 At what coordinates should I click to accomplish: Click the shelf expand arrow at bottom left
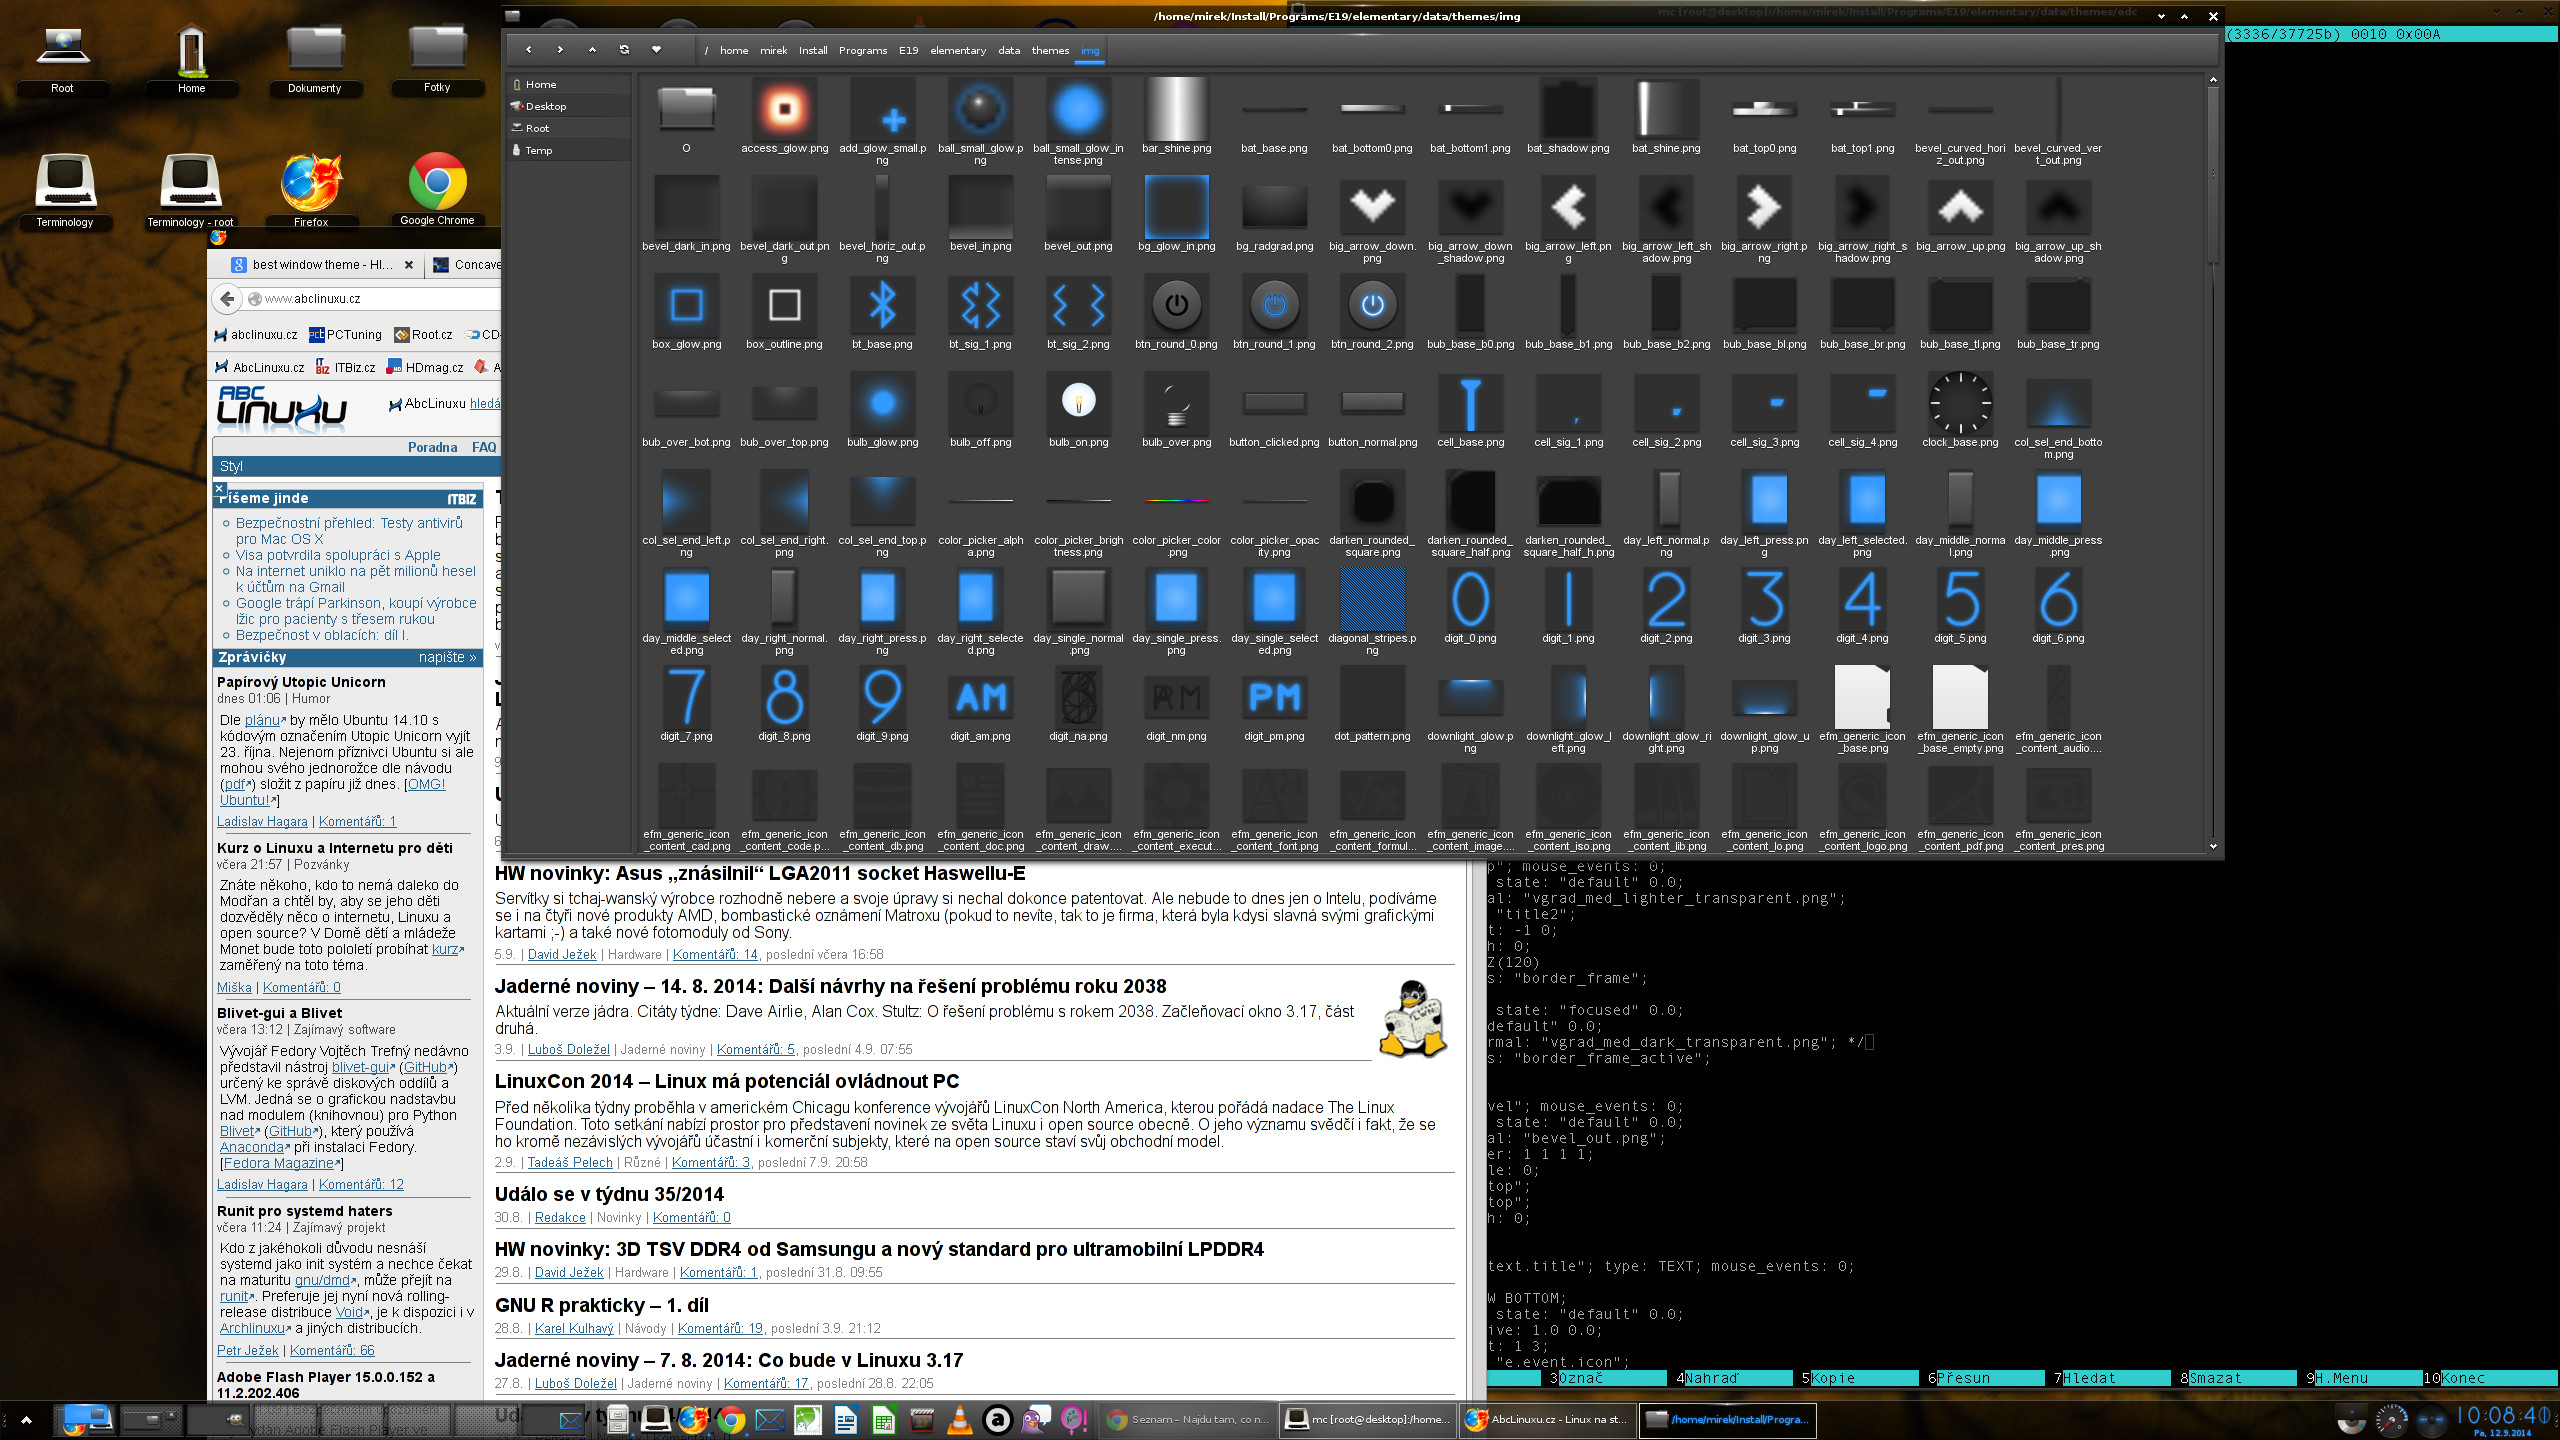click(x=26, y=1419)
